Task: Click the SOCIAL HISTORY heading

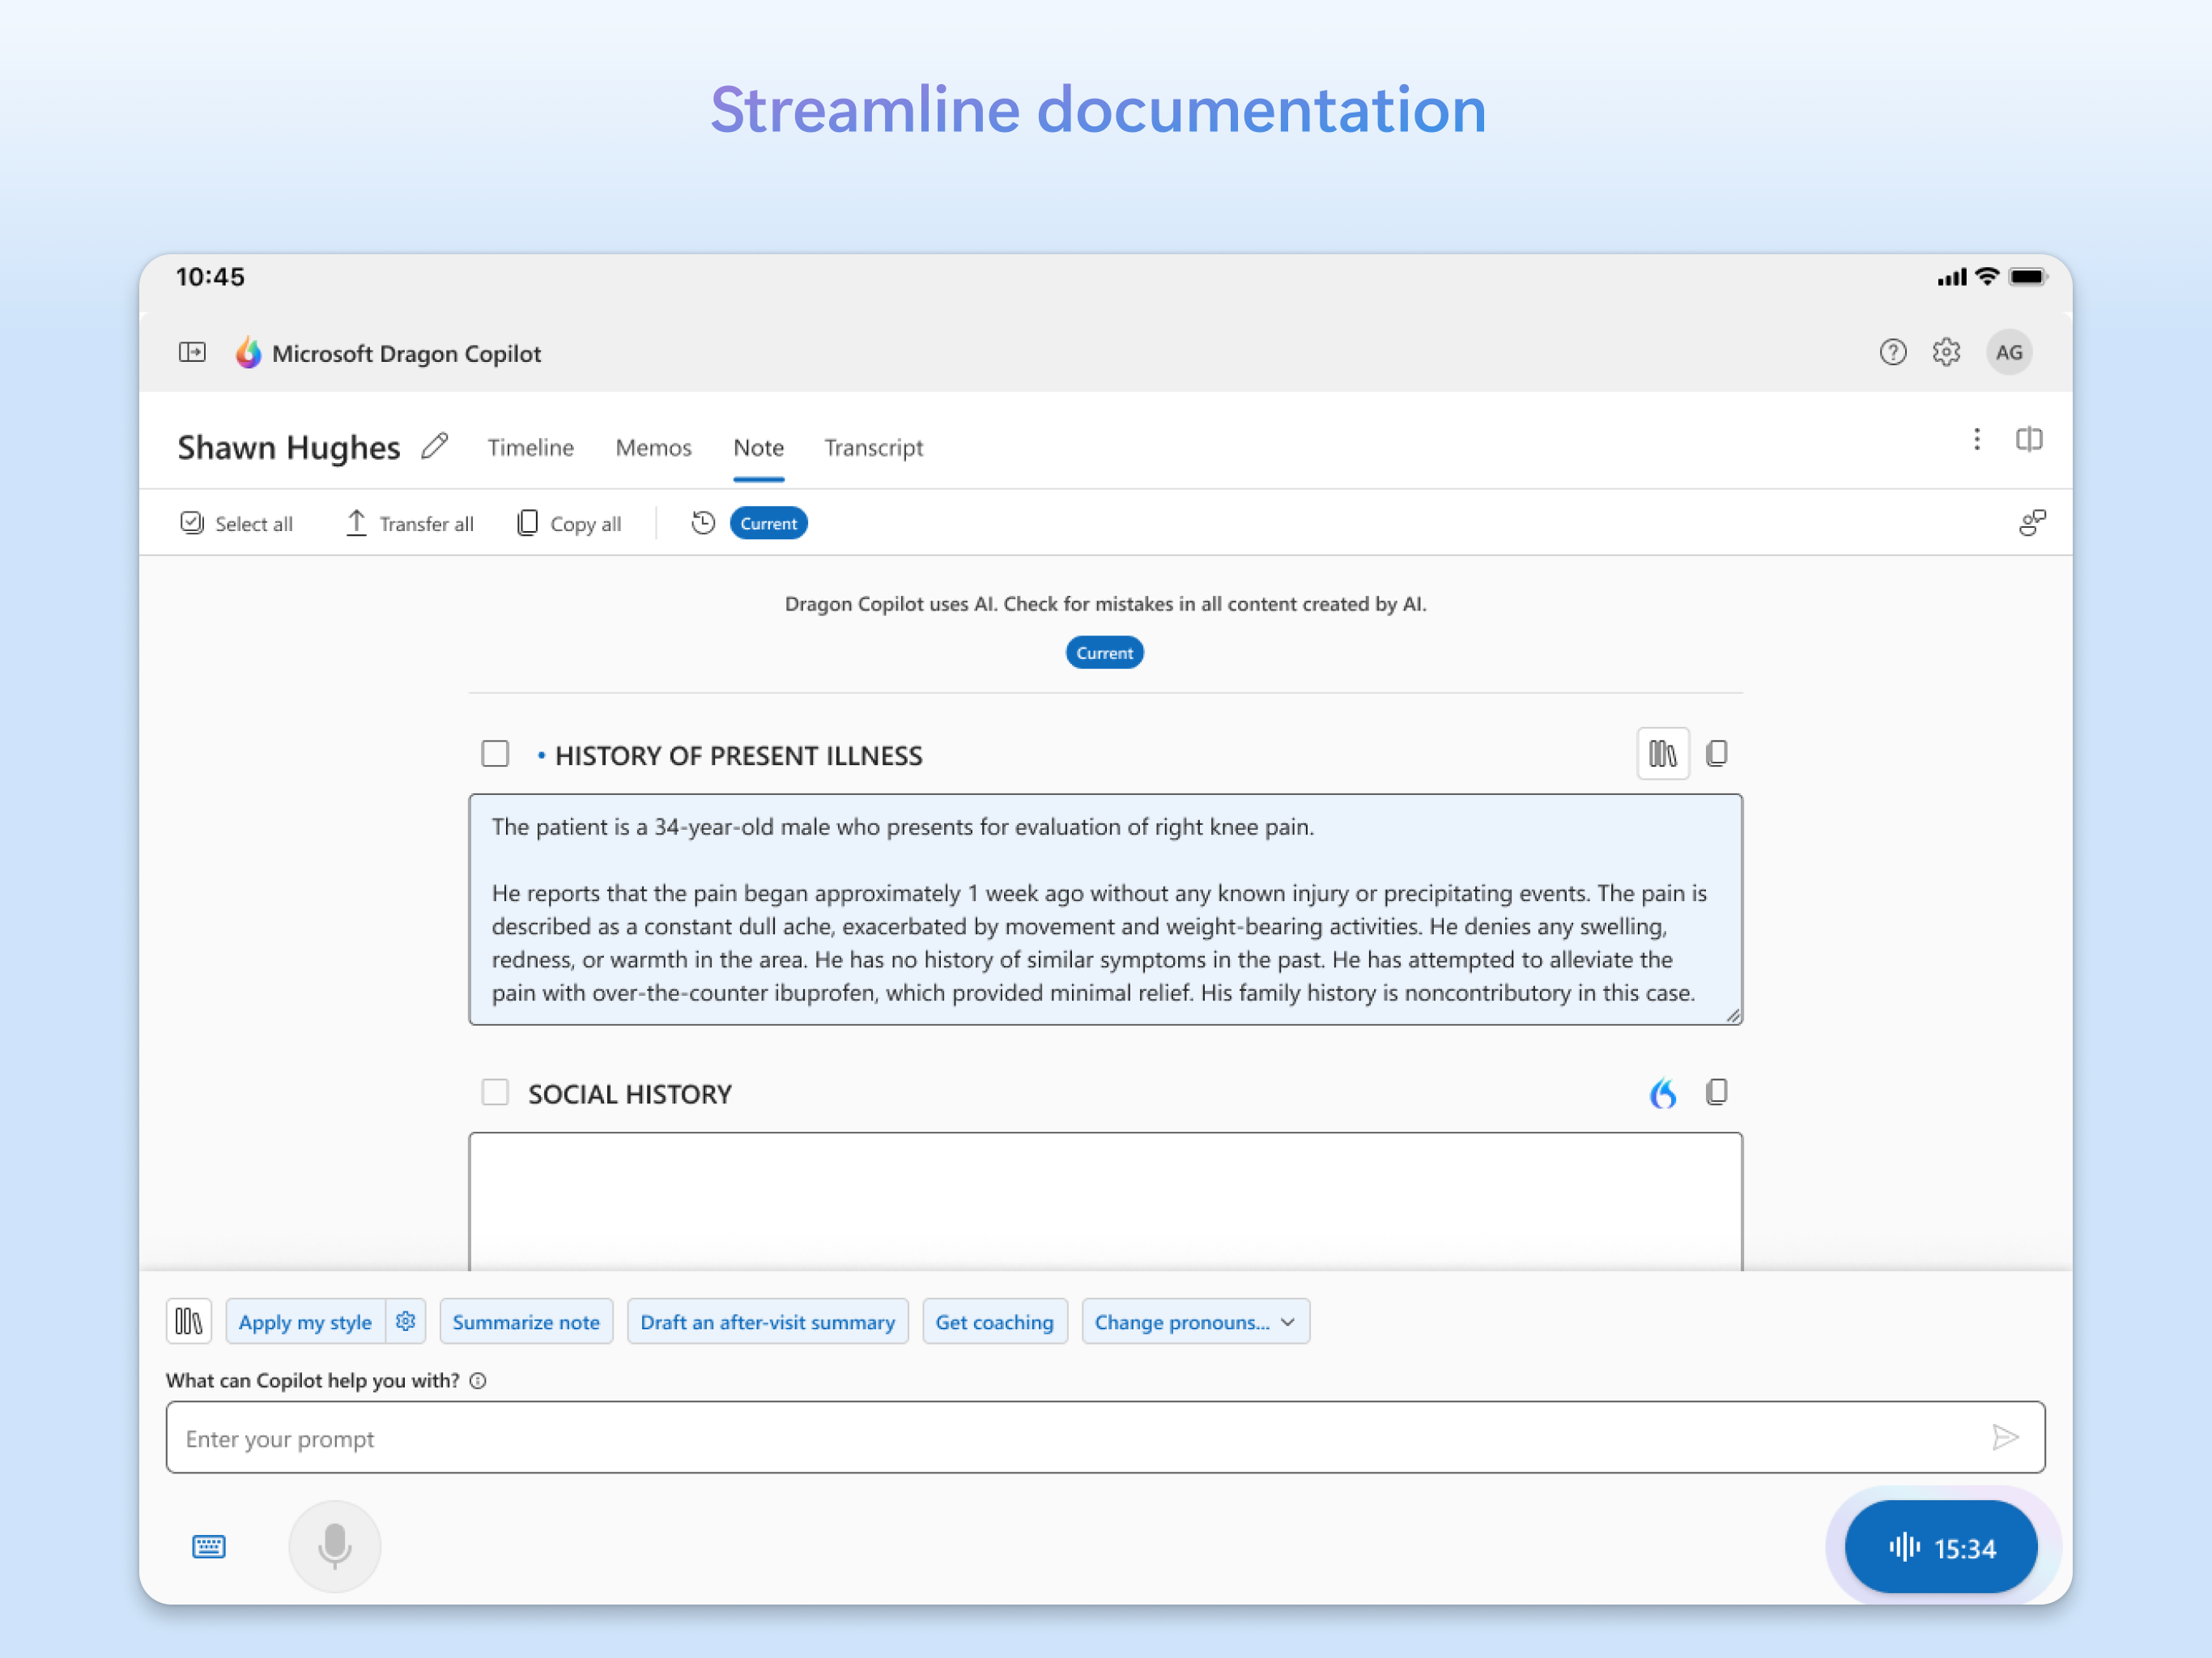Action: click(630, 1094)
